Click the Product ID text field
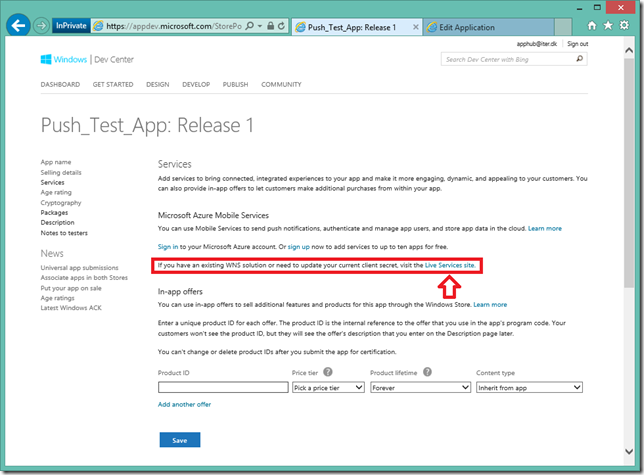 [223, 387]
